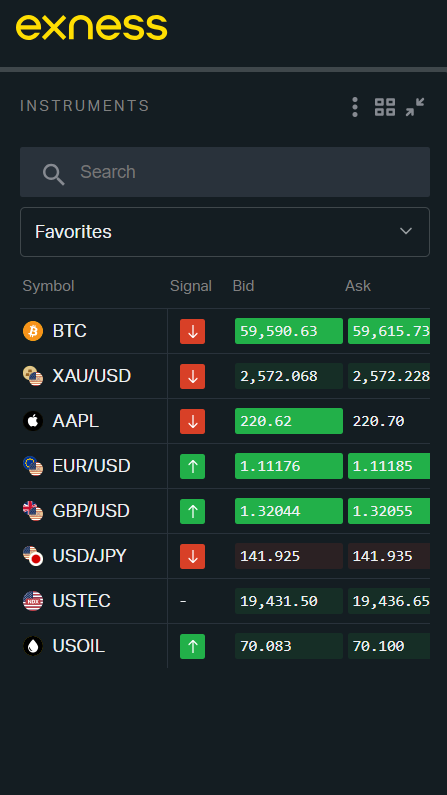447x795 pixels.
Task: Switch instruments to grid view
Action: 385,107
